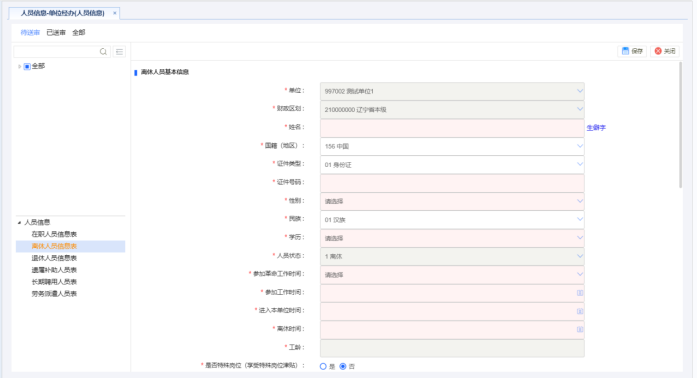Image resolution: width=697 pixels, height=379 pixels.
Task: Open 劳务派遣人员表 in the tree
Action: 54,294
